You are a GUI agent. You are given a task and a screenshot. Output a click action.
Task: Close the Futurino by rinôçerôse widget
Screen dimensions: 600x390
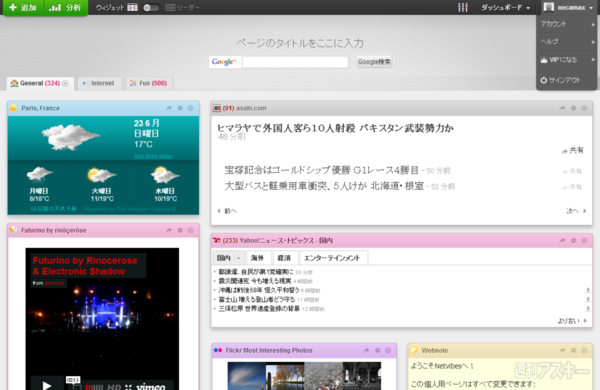(x=191, y=230)
